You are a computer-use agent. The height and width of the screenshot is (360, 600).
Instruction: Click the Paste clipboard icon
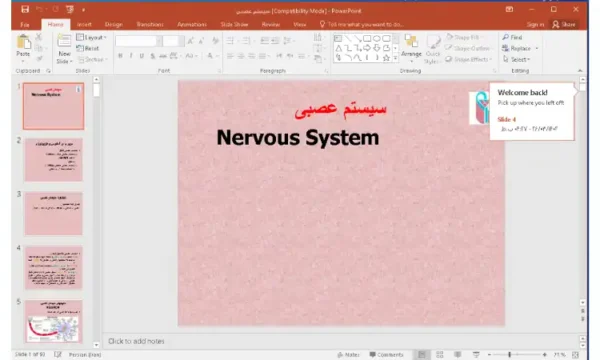click(24, 42)
